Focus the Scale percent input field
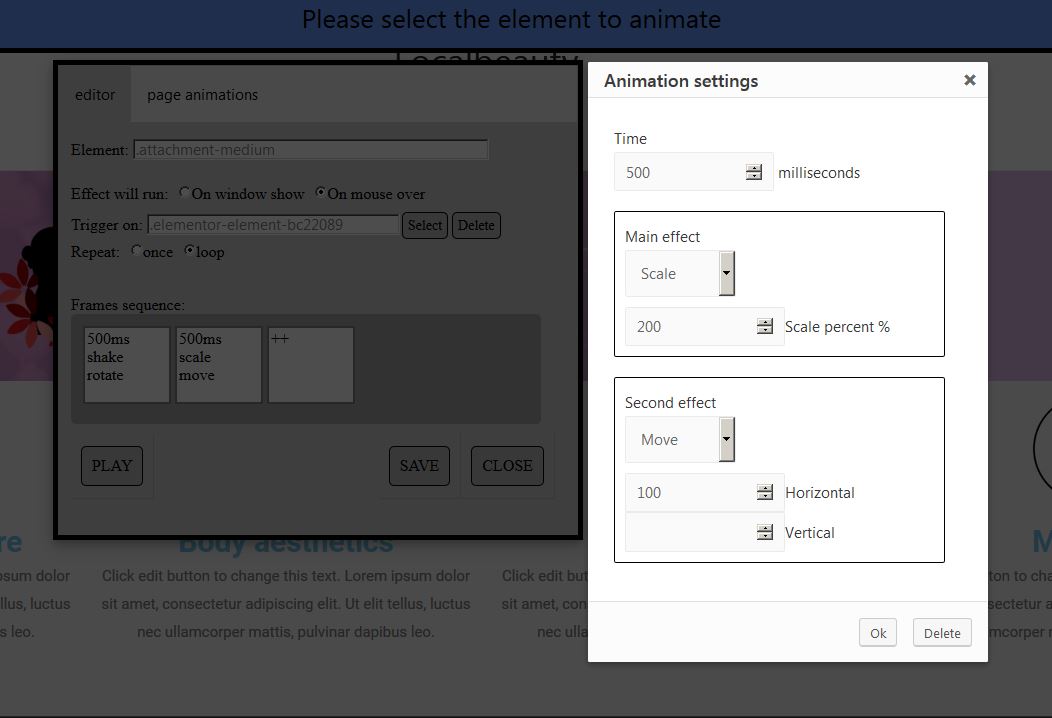 click(x=704, y=326)
